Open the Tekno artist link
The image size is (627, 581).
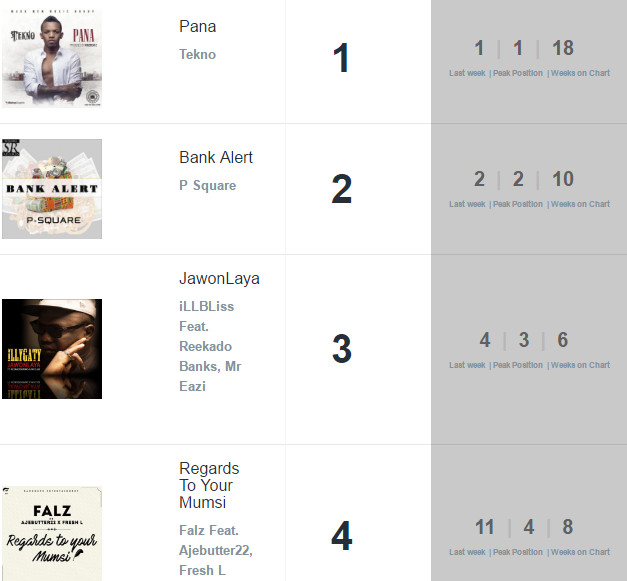(x=198, y=54)
